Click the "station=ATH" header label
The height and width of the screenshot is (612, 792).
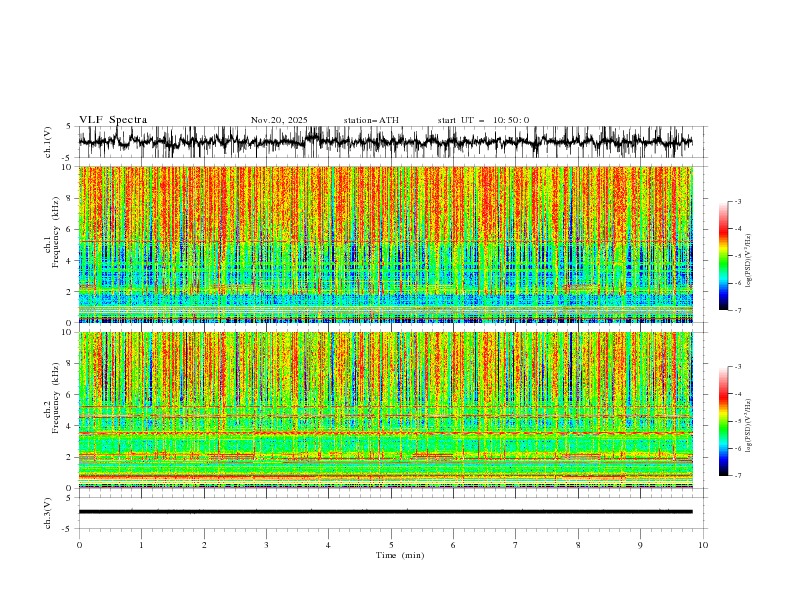[371, 120]
